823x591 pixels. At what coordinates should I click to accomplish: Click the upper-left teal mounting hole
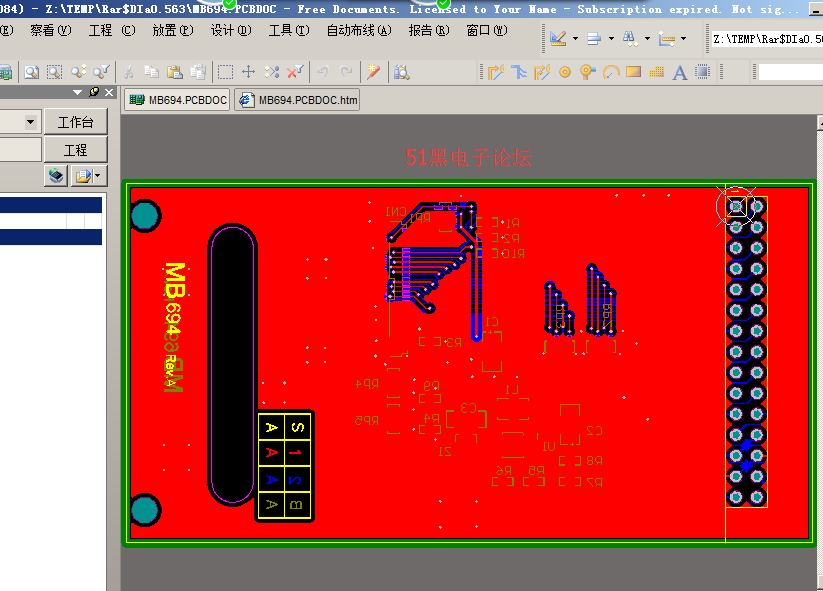click(145, 216)
